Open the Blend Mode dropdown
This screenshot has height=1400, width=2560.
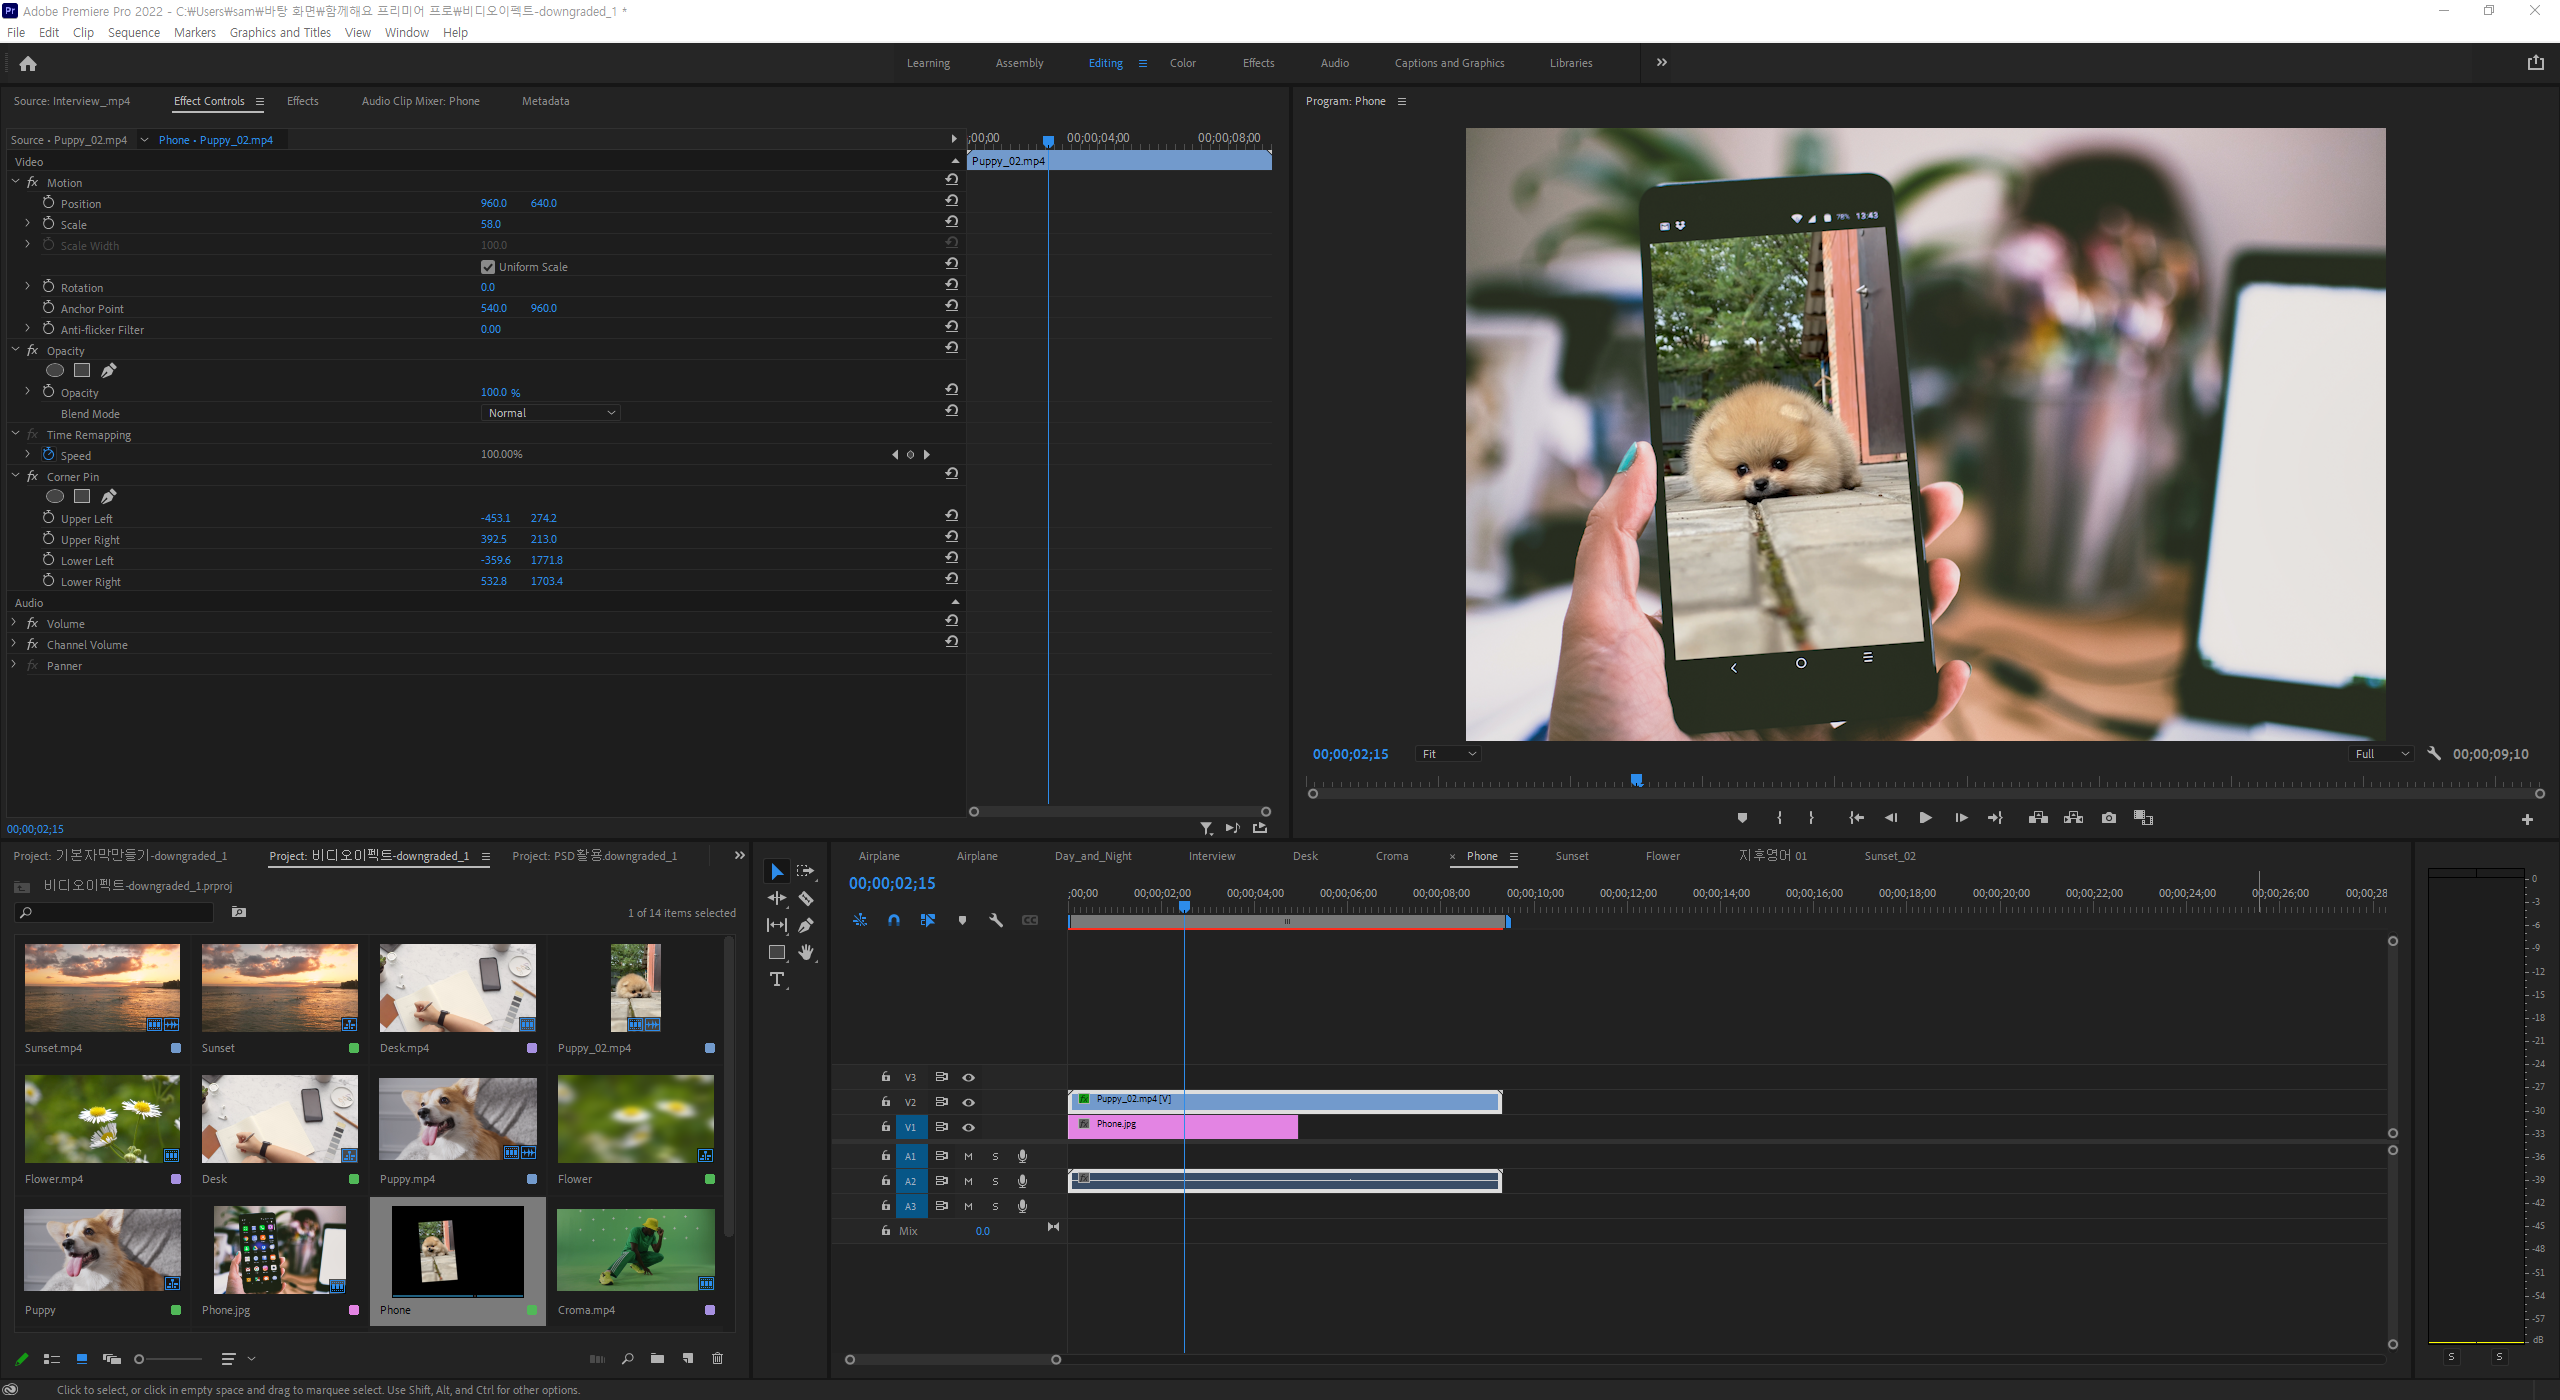tap(551, 413)
